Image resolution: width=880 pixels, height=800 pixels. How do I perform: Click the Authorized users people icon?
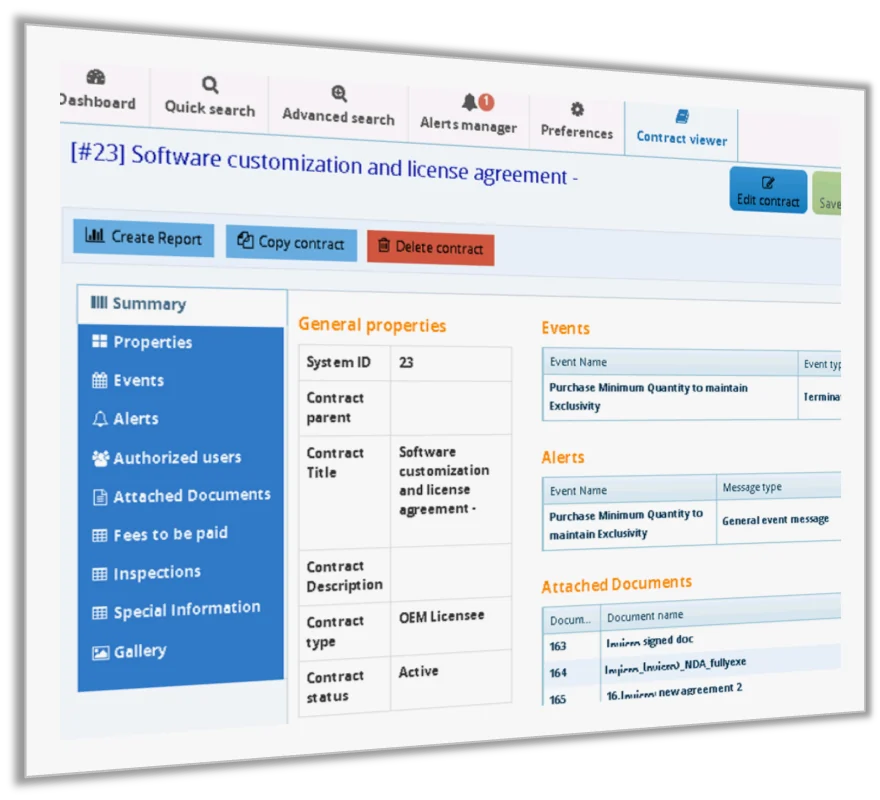click(x=100, y=458)
